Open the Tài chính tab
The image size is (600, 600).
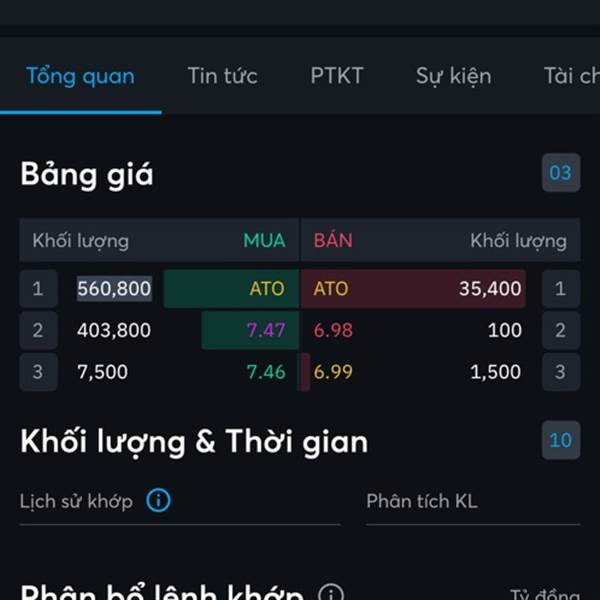[572, 76]
